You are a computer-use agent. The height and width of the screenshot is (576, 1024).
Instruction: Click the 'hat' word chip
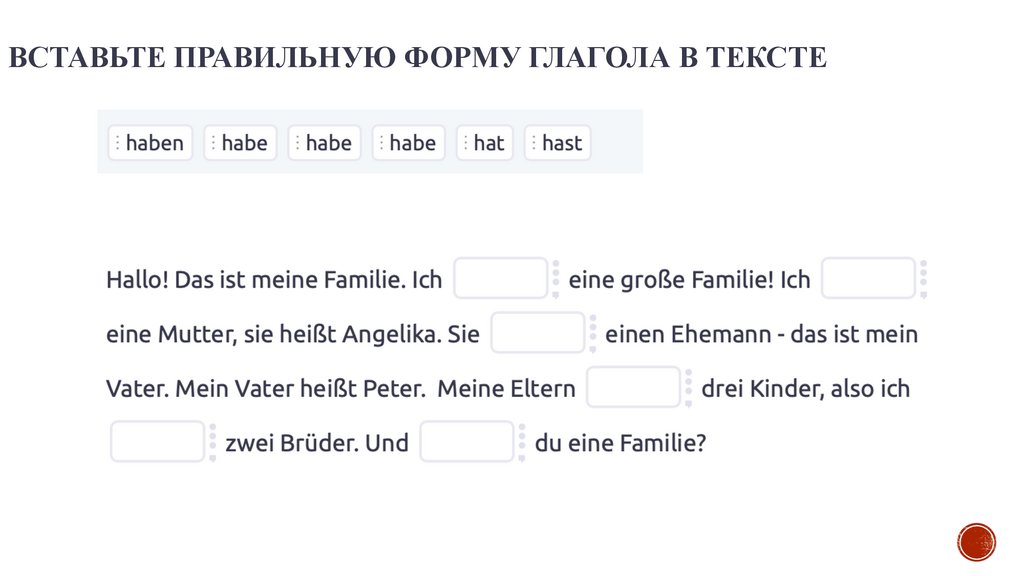[x=485, y=143]
